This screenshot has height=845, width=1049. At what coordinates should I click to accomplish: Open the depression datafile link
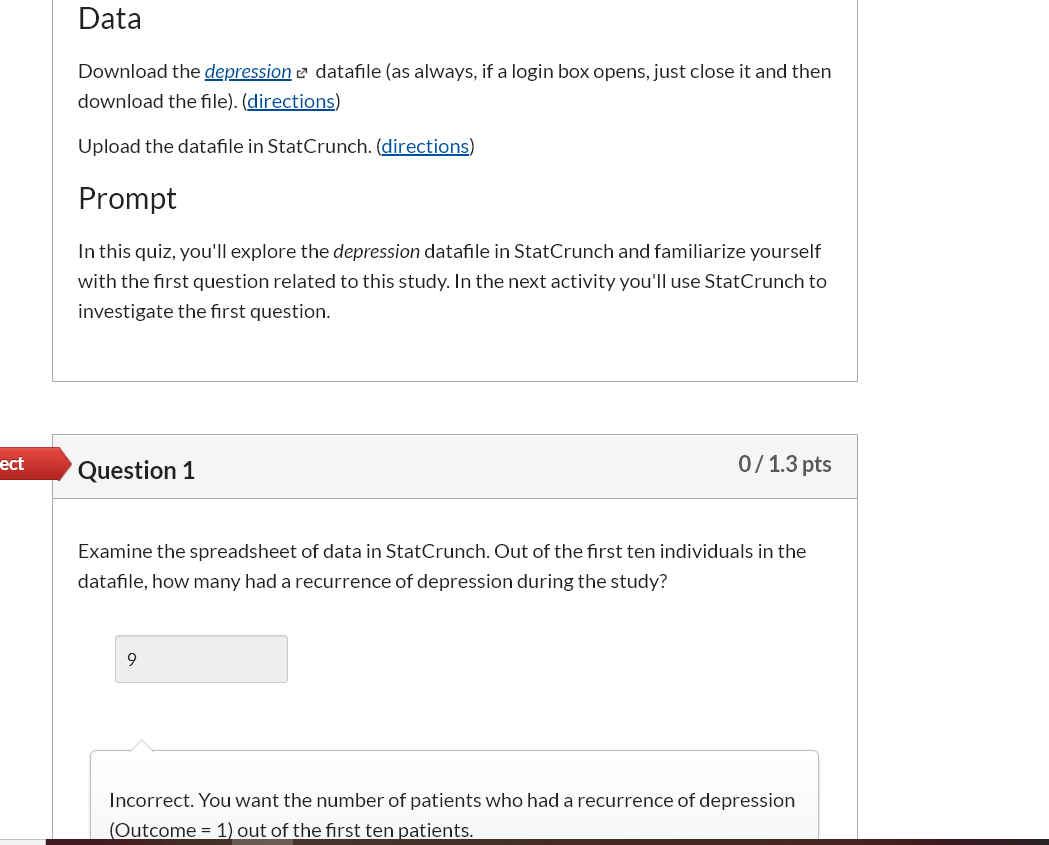pos(248,71)
